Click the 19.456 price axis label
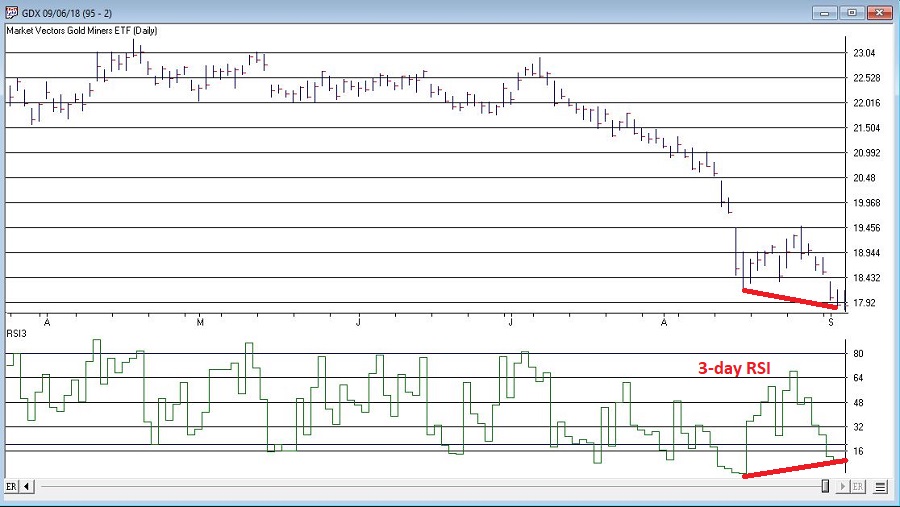The image size is (900, 507). 866,228
